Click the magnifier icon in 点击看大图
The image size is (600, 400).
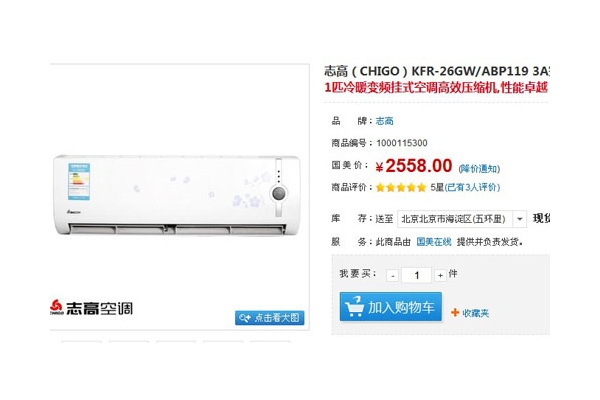tap(245, 318)
